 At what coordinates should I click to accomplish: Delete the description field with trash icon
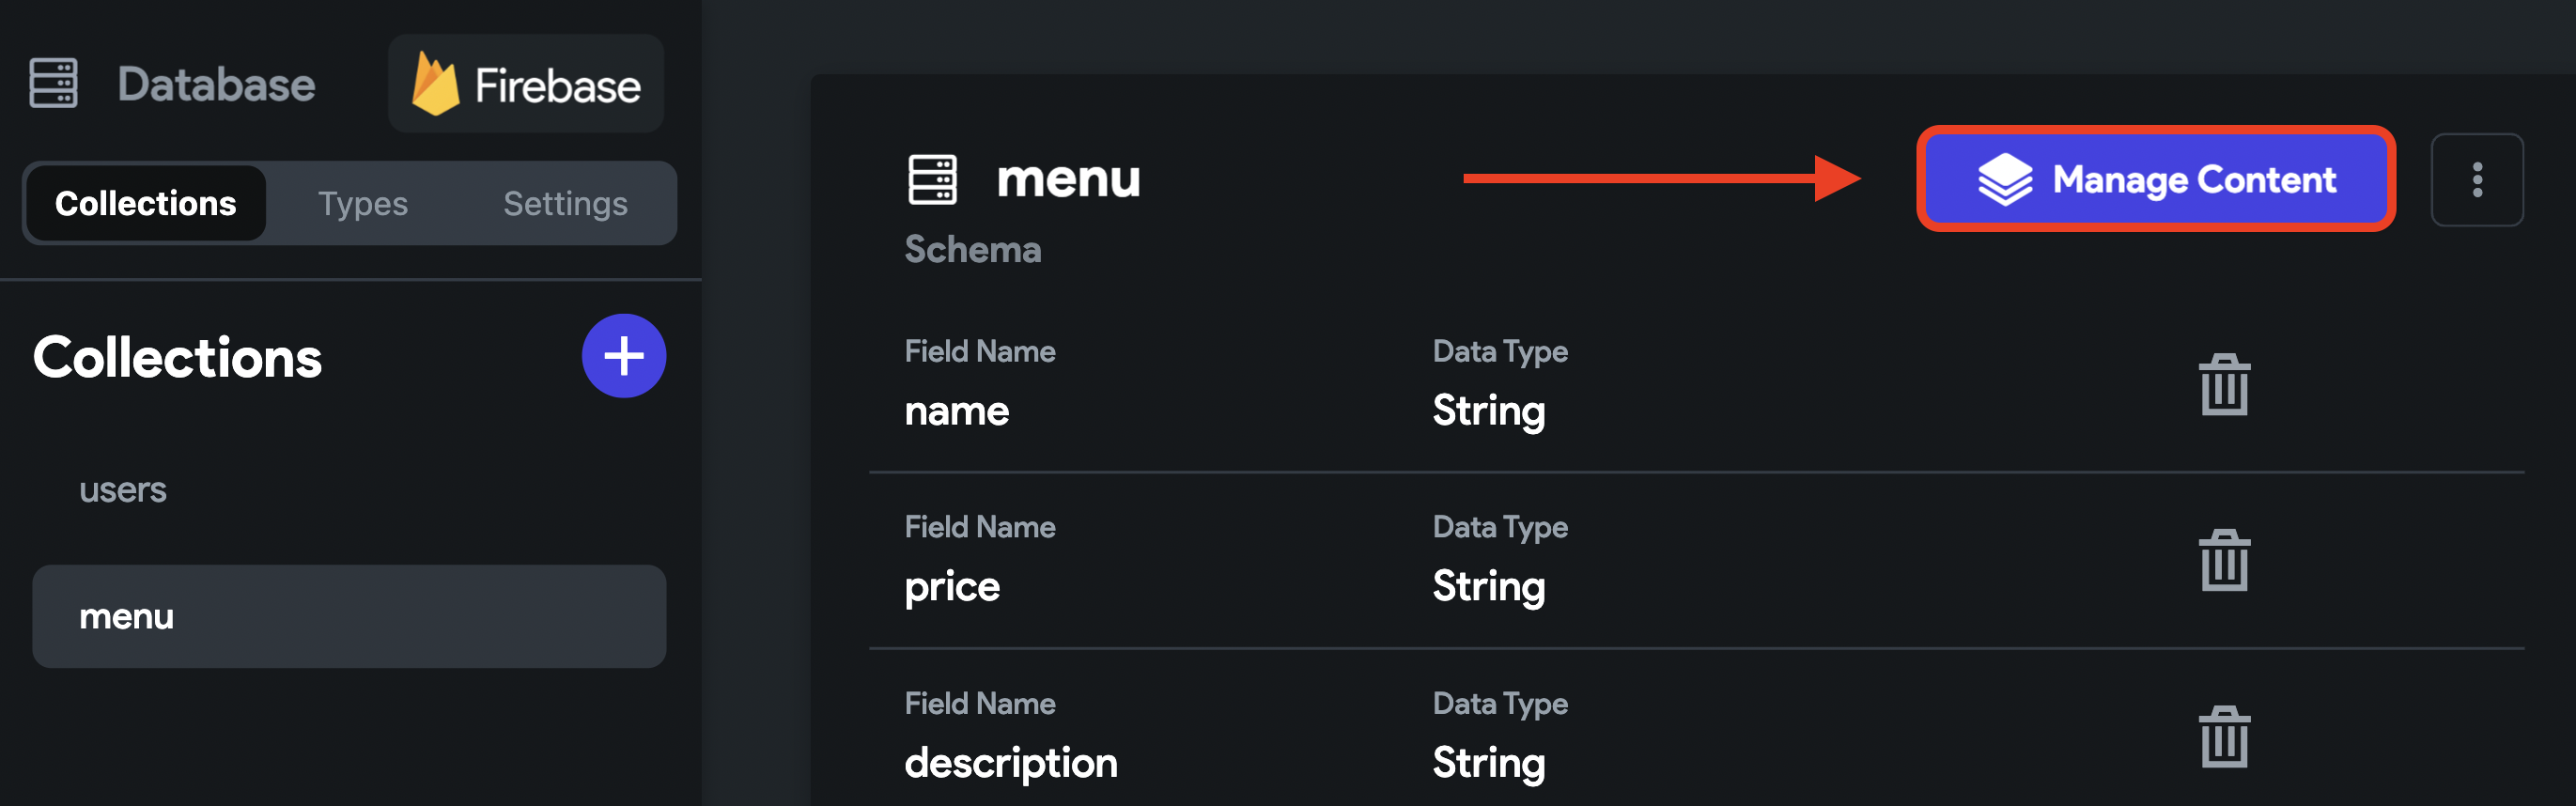[x=2224, y=737]
